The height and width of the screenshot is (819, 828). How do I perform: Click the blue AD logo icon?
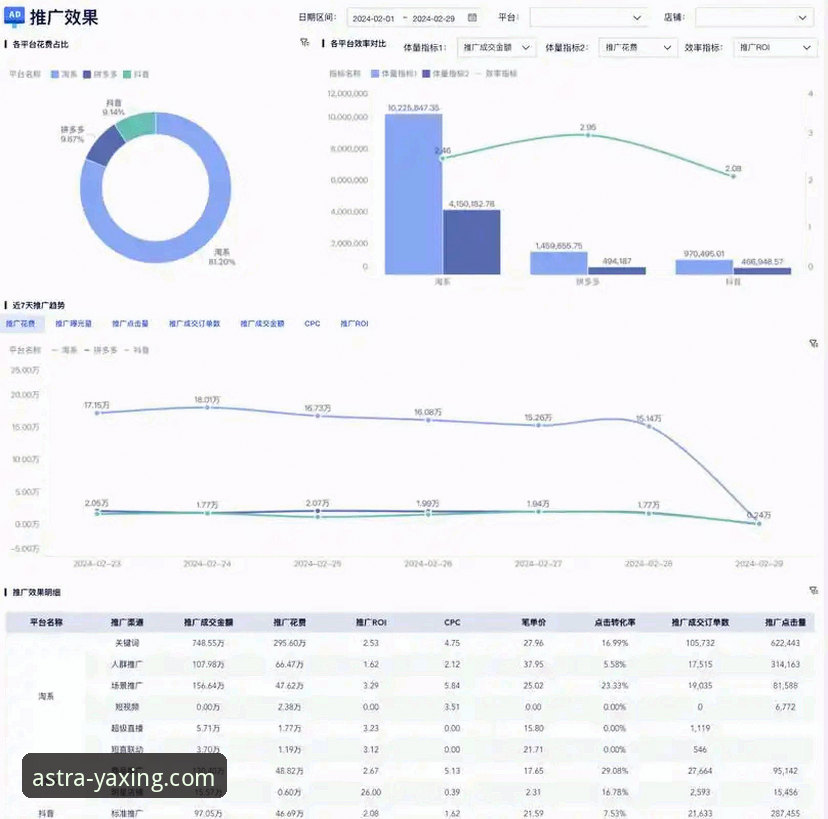tap(15, 16)
